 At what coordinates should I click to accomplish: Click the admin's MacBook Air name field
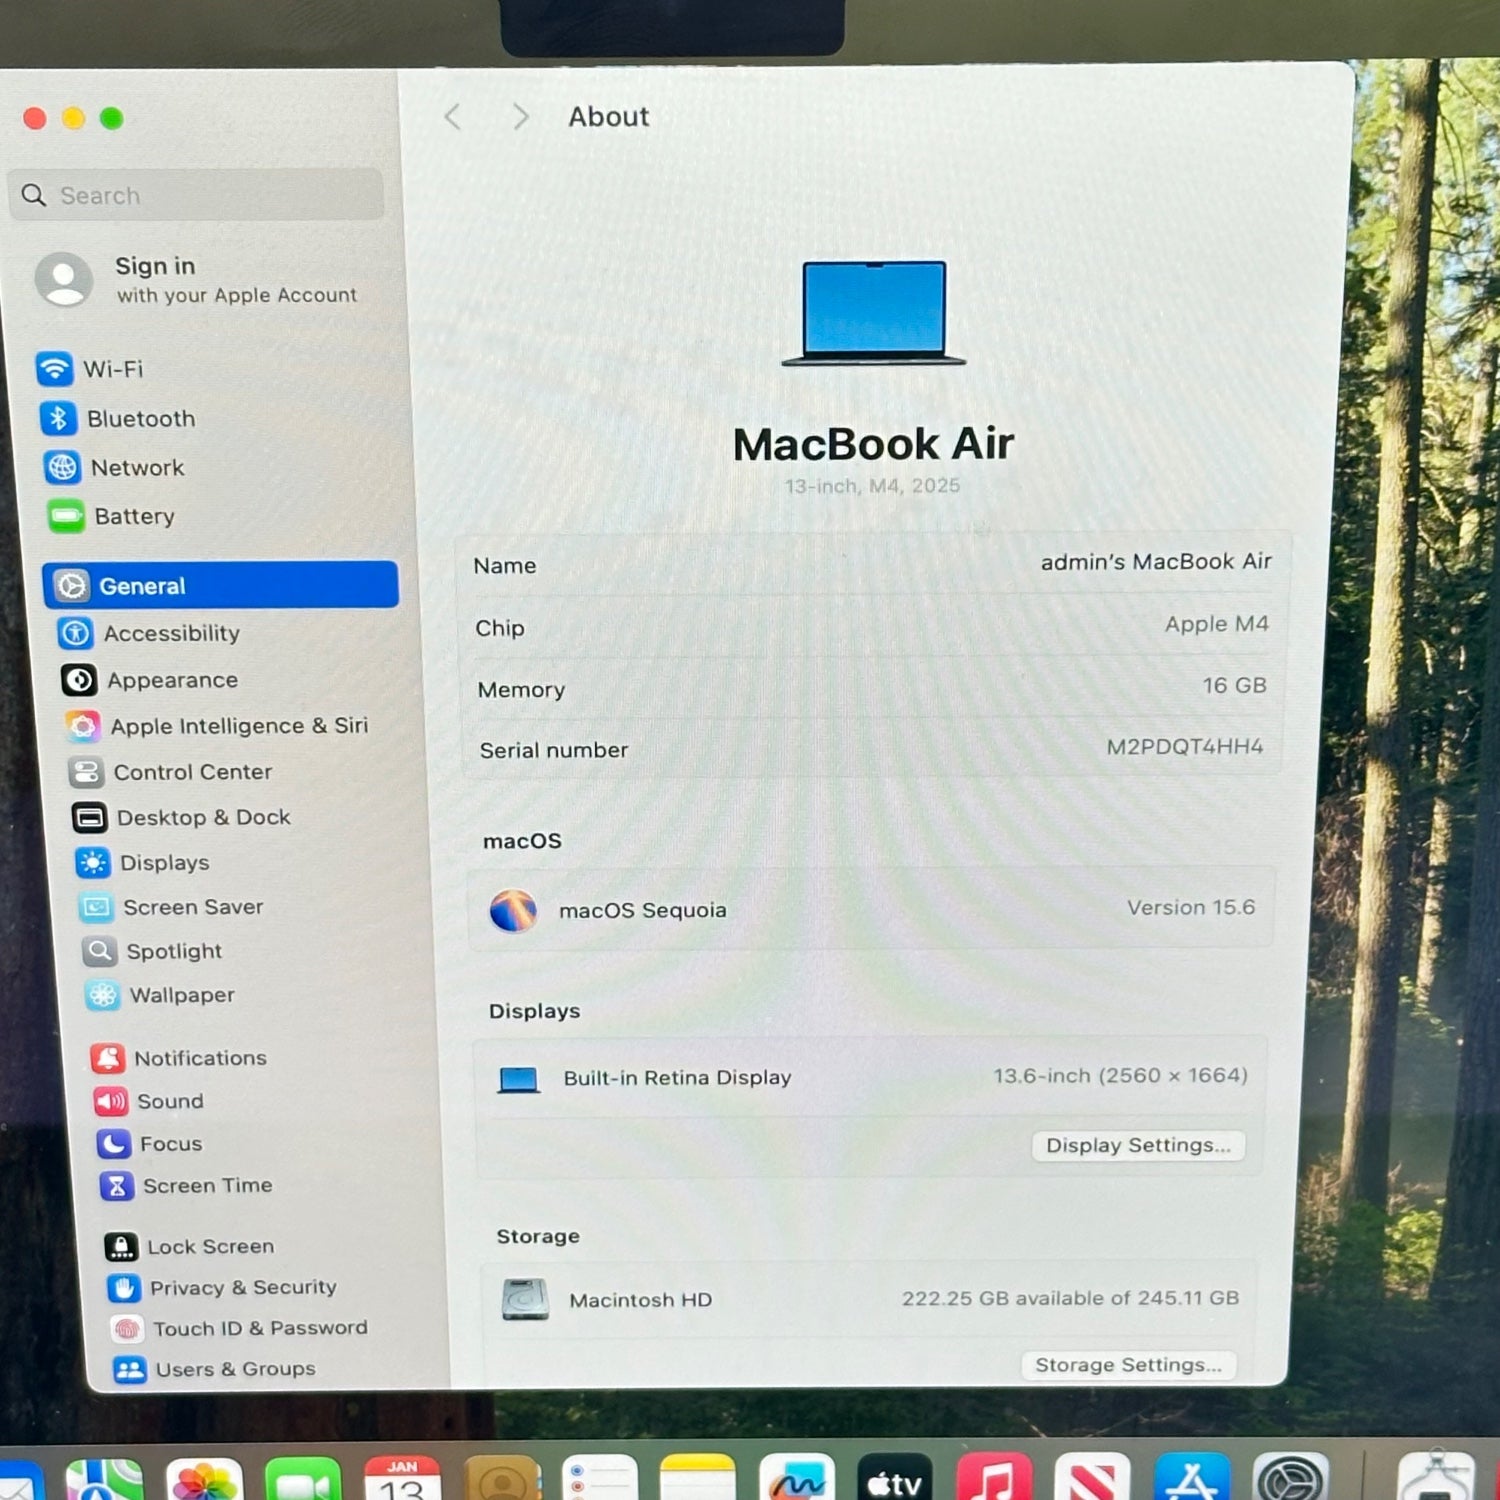[x=1155, y=562]
